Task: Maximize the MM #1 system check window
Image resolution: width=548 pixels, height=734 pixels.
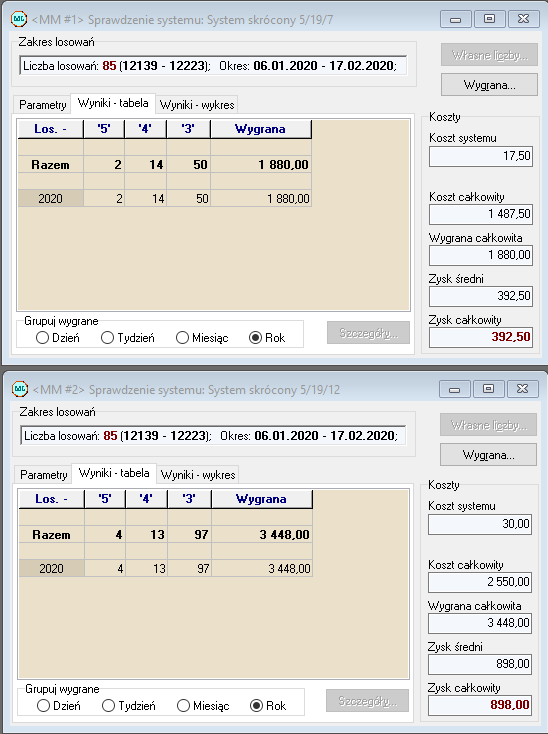Action: (489, 19)
